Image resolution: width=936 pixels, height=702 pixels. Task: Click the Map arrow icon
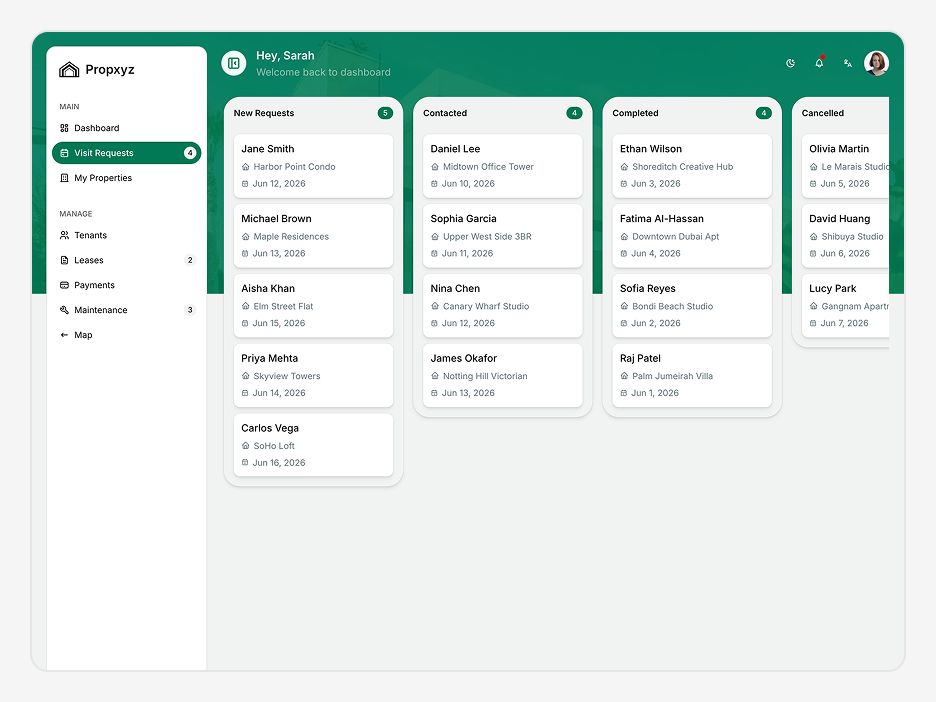[x=64, y=335]
